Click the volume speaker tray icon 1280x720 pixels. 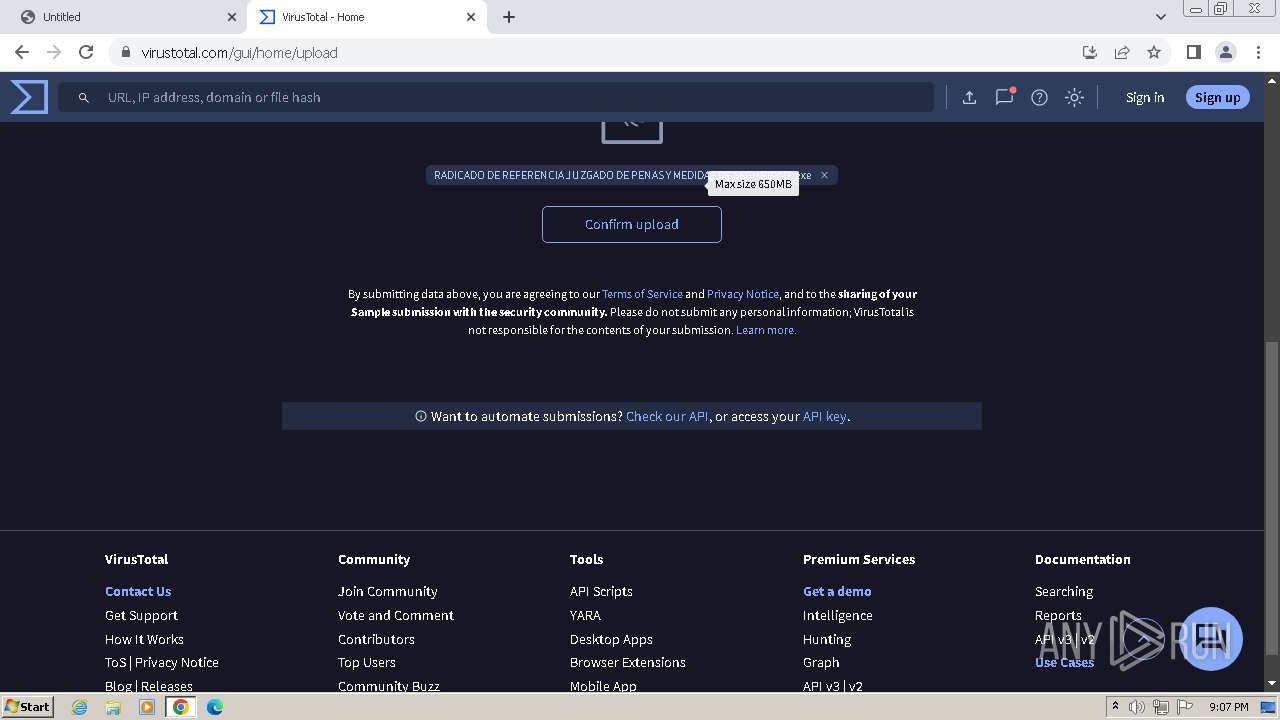[x=1137, y=707]
